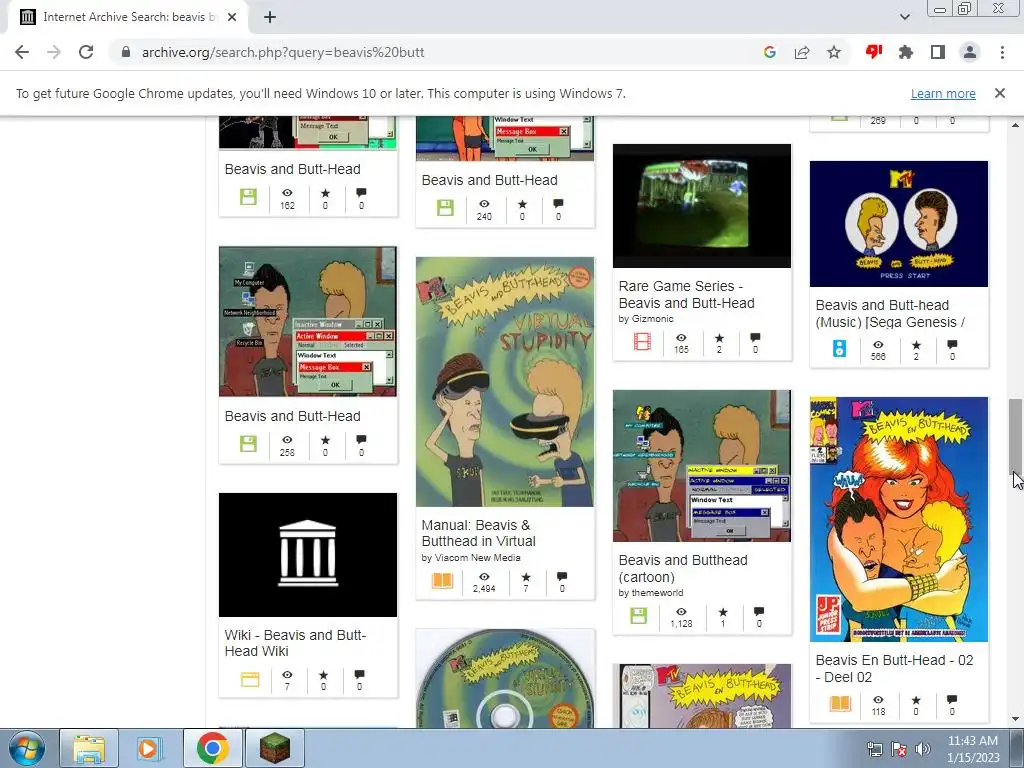Open the Chrome profile avatar

pyautogui.click(x=970, y=52)
